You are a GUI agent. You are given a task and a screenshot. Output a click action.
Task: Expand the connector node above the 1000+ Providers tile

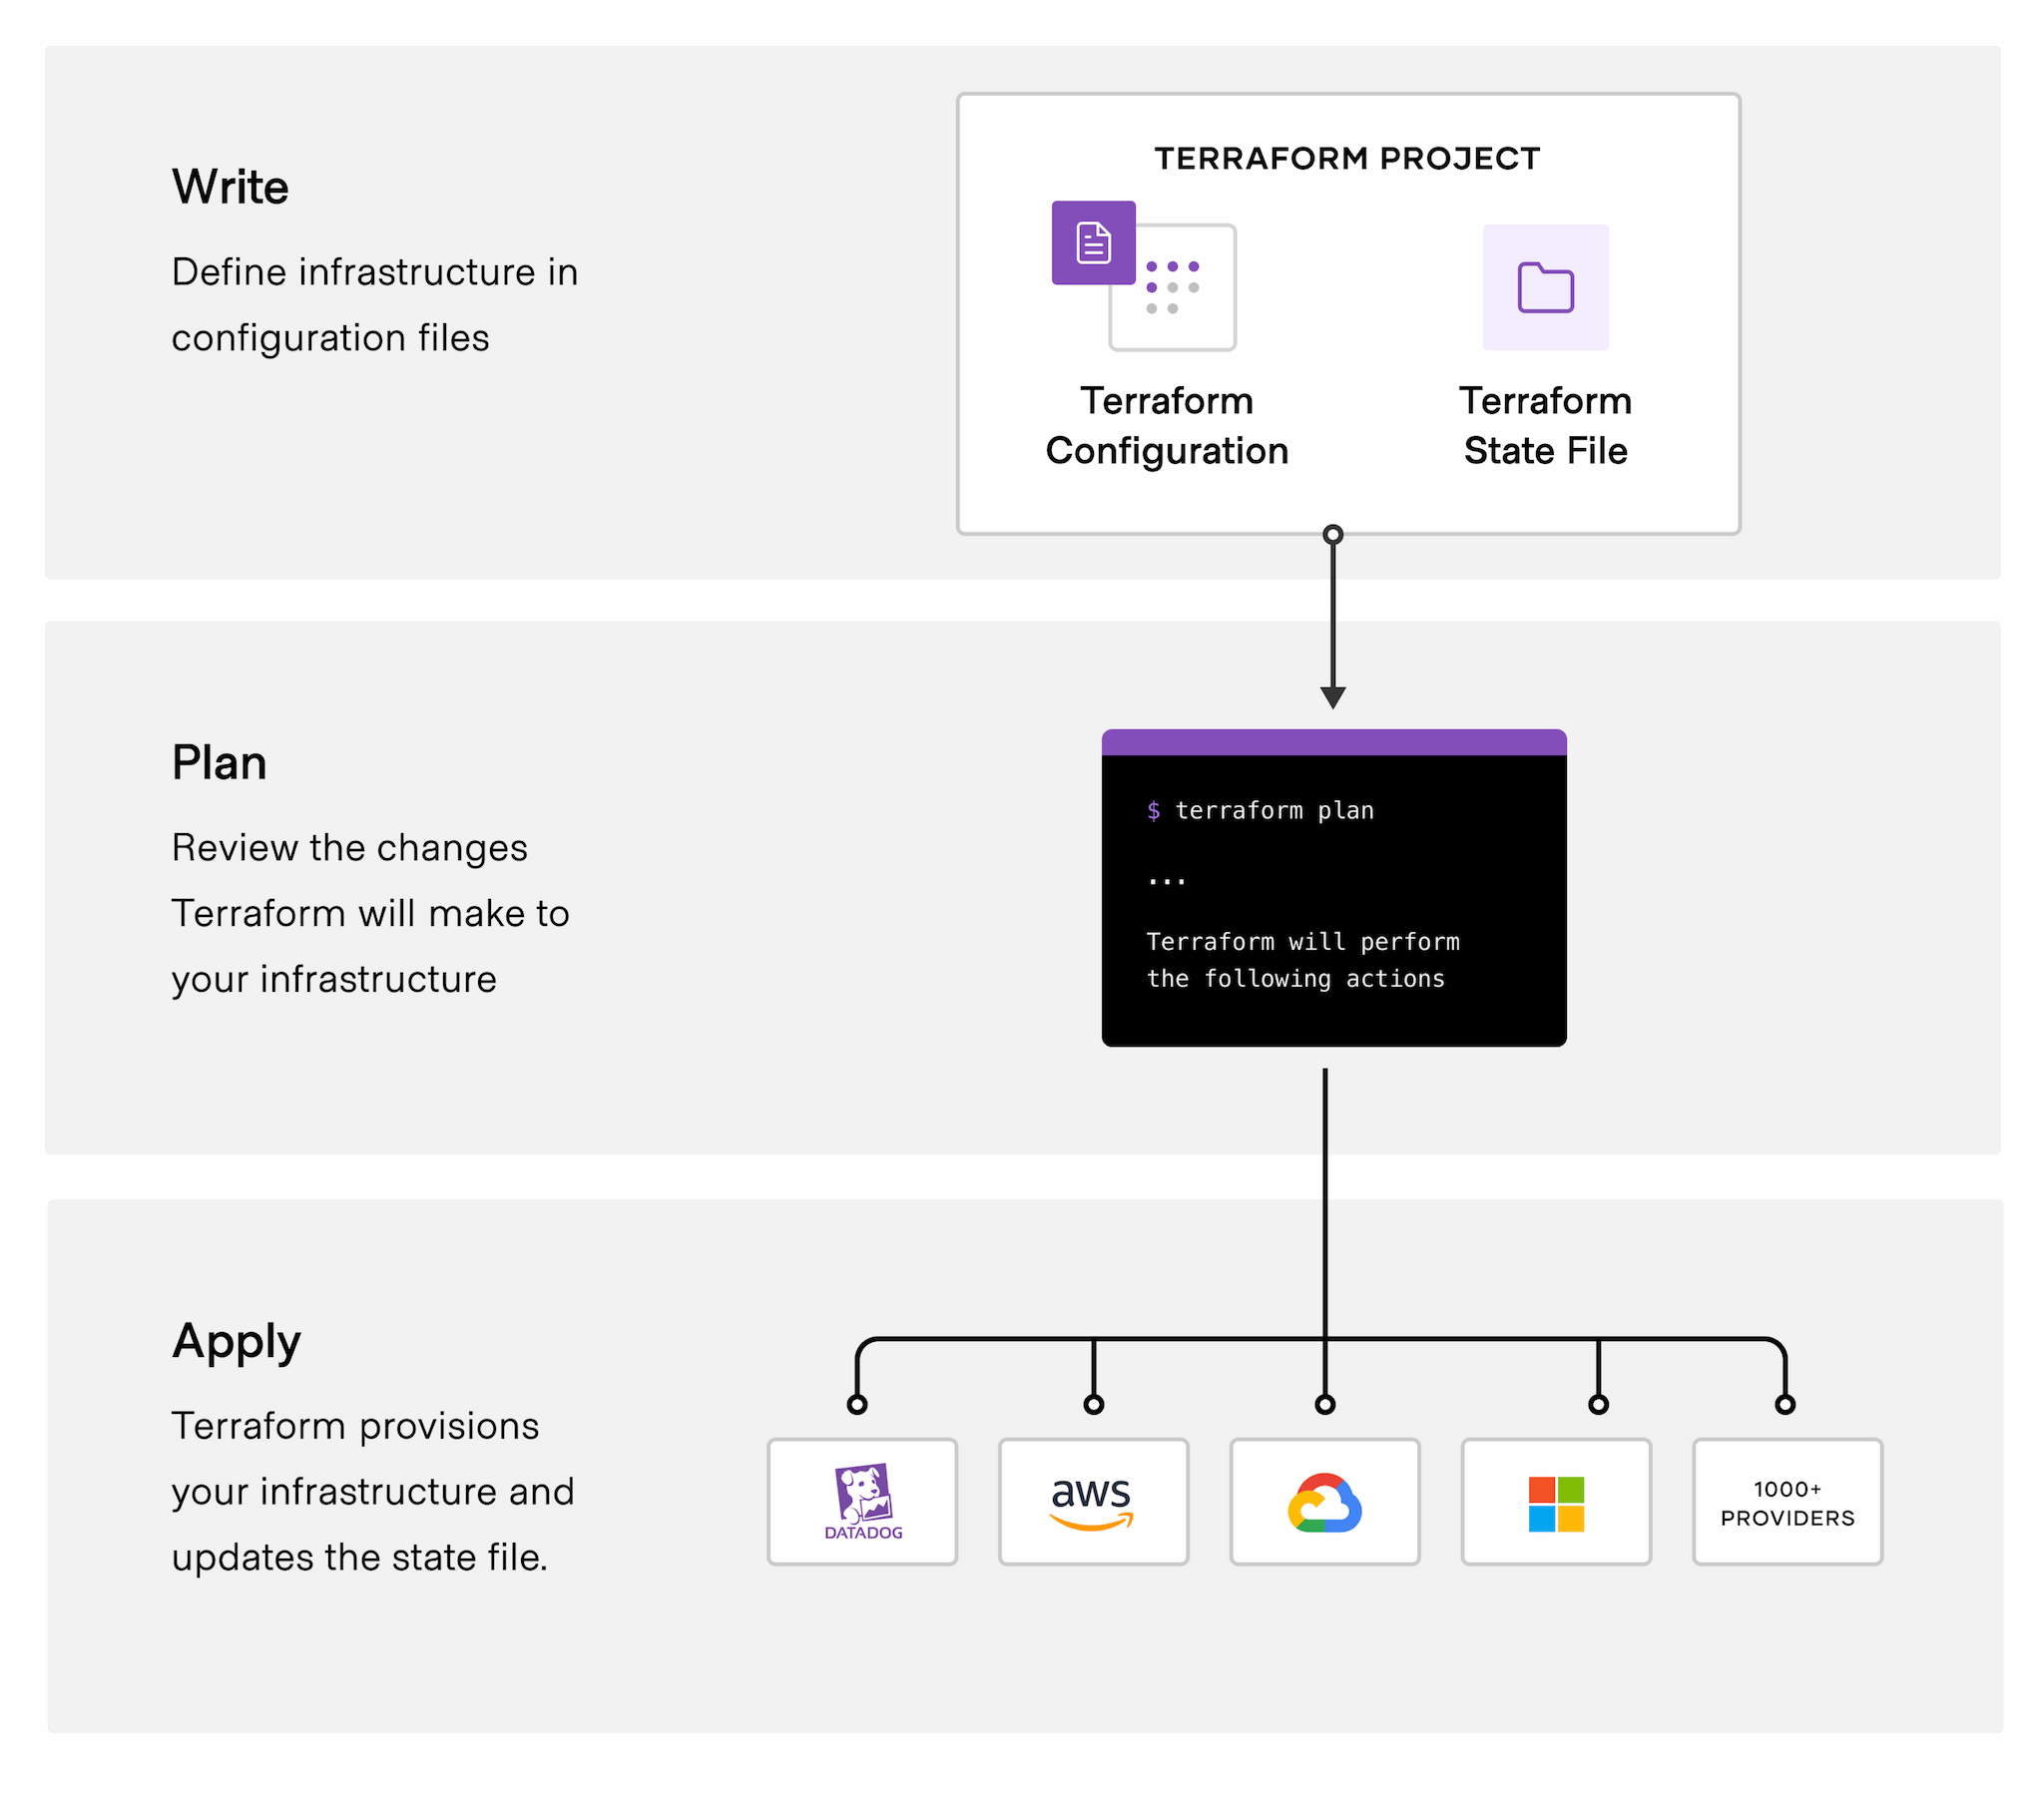pyautogui.click(x=1787, y=1405)
